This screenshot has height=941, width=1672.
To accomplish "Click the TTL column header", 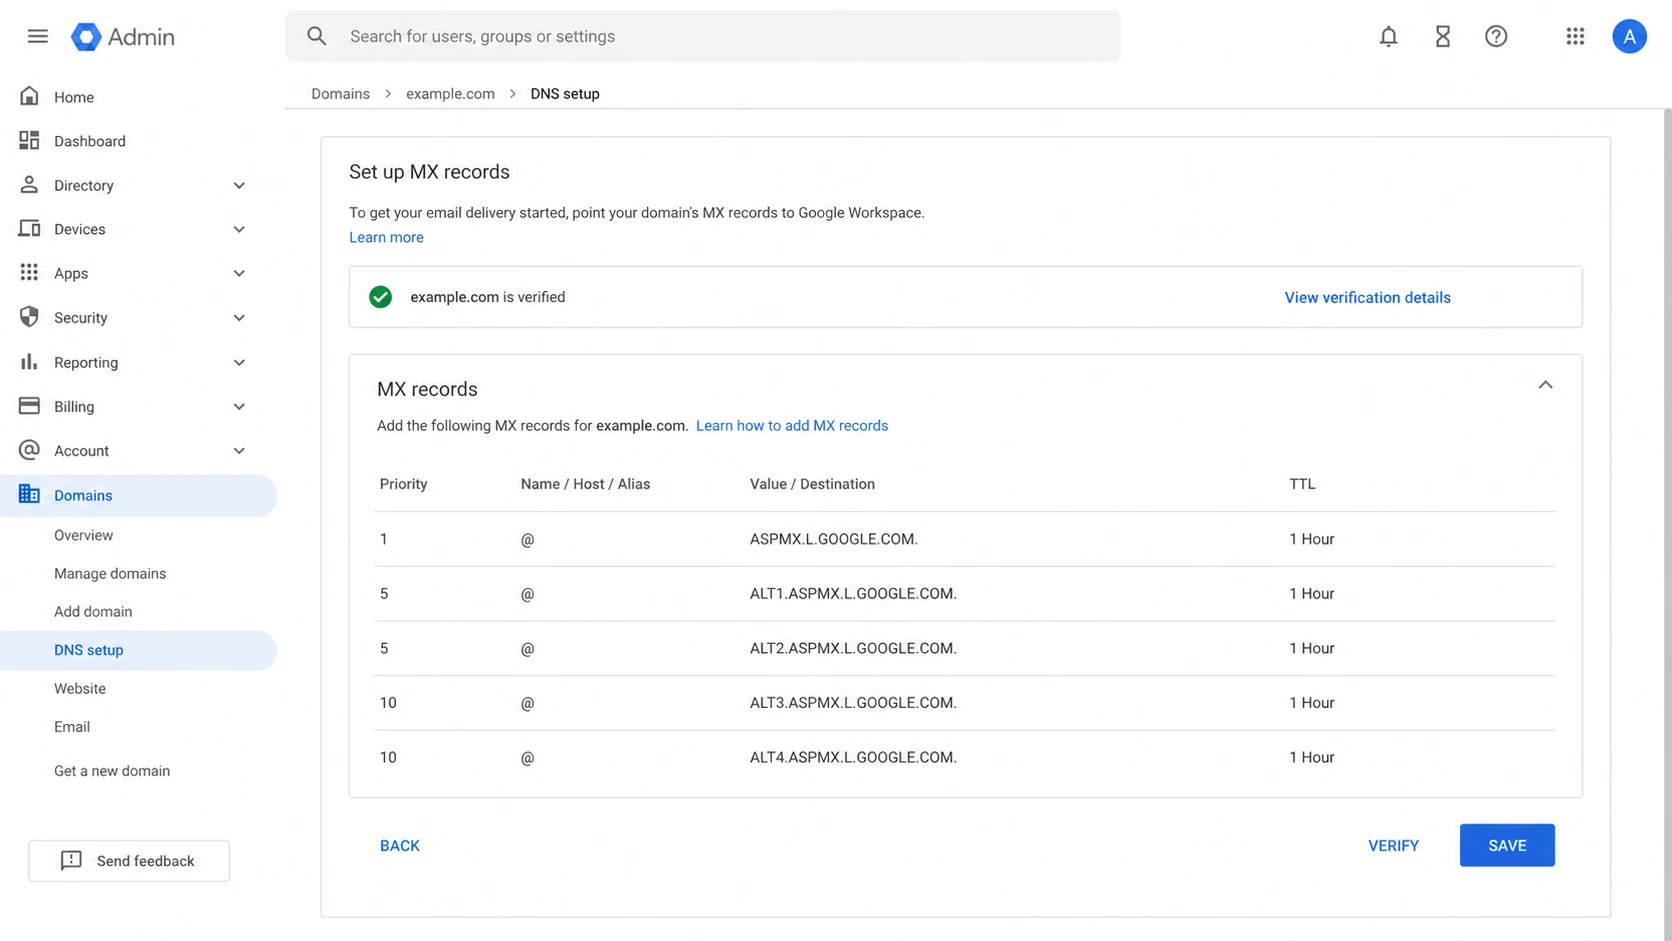I will 1302,484.
